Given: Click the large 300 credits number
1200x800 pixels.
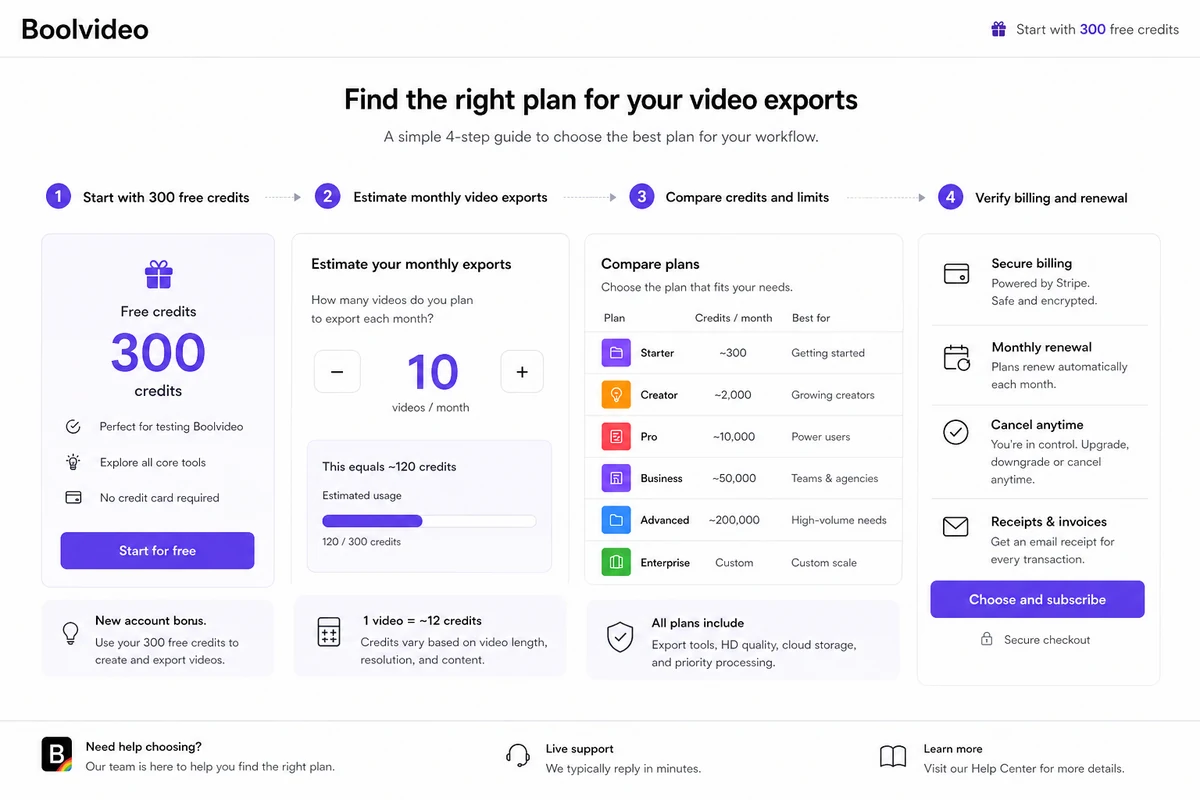Looking at the screenshot, I should [x=158, y=352].
